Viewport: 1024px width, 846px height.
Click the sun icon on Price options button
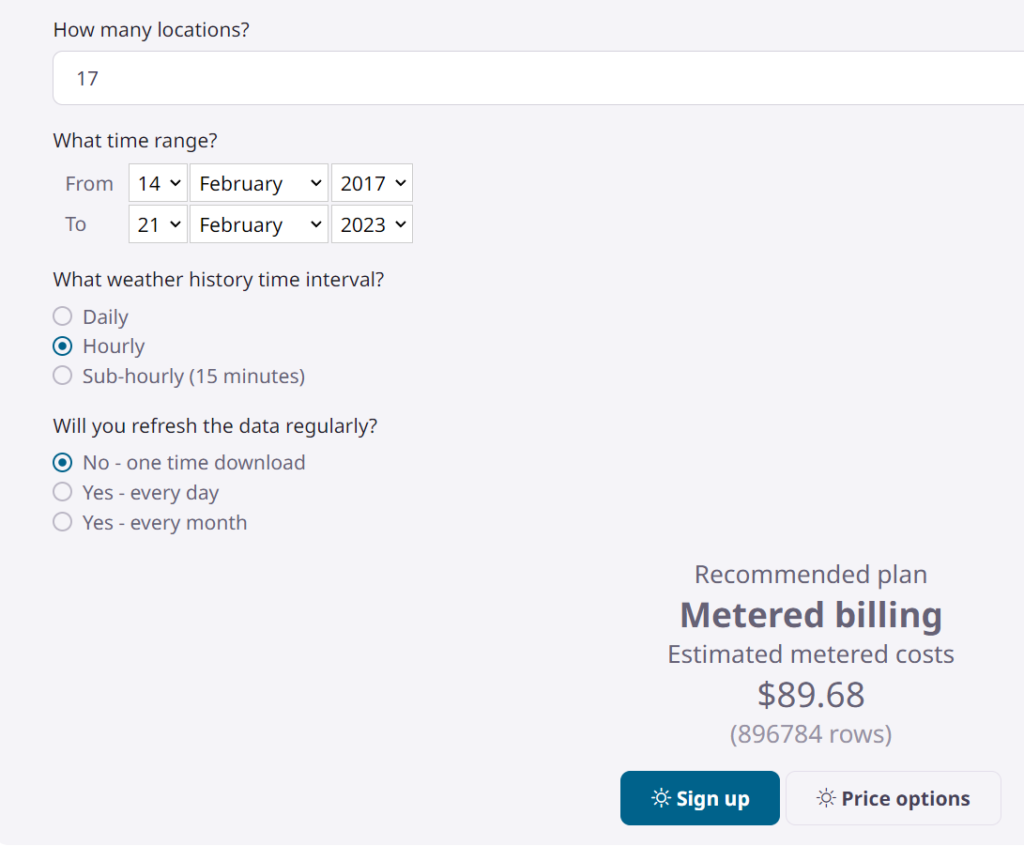coord(824,798)
